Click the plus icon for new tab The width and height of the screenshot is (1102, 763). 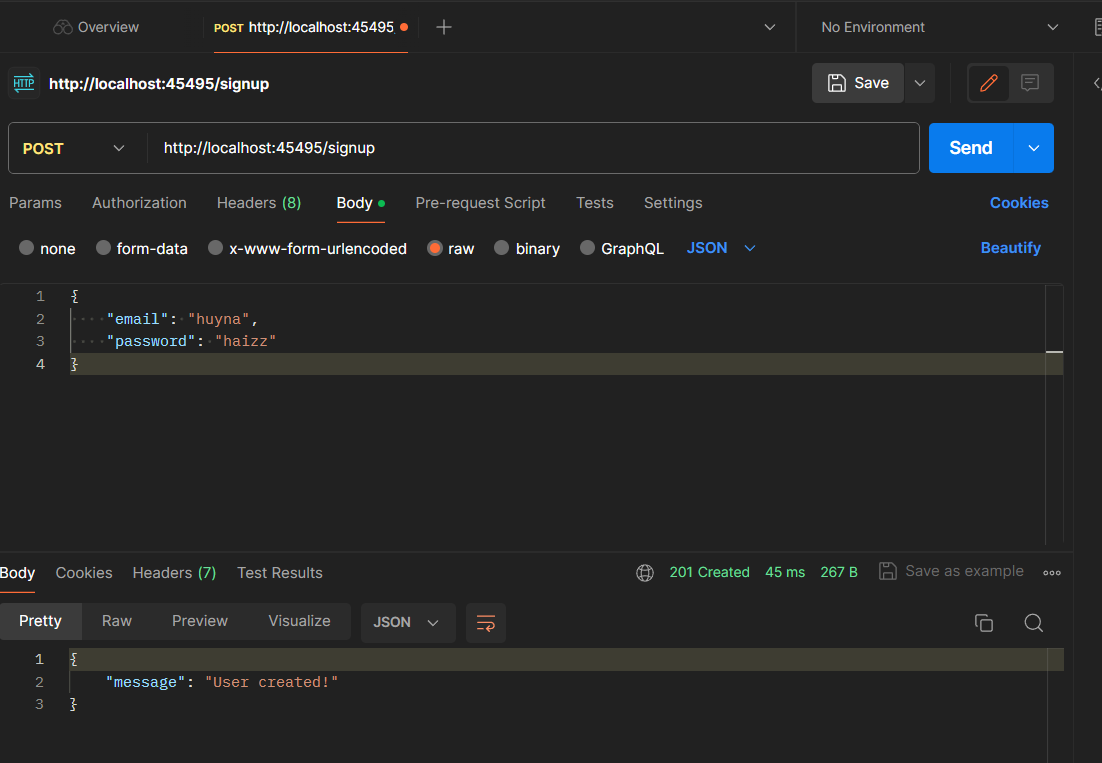[444, 27]
